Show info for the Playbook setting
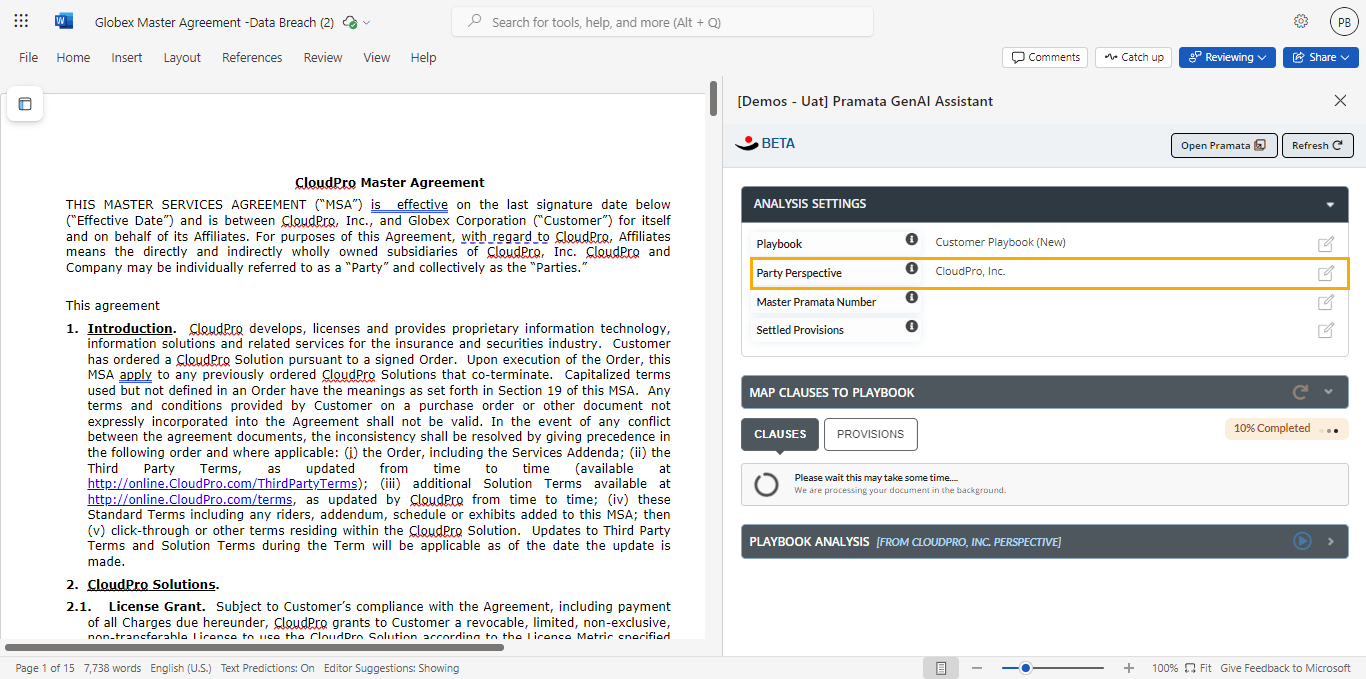Image resolution: width=1366 pixels, height=679 pixels. (x=912, y=239)
